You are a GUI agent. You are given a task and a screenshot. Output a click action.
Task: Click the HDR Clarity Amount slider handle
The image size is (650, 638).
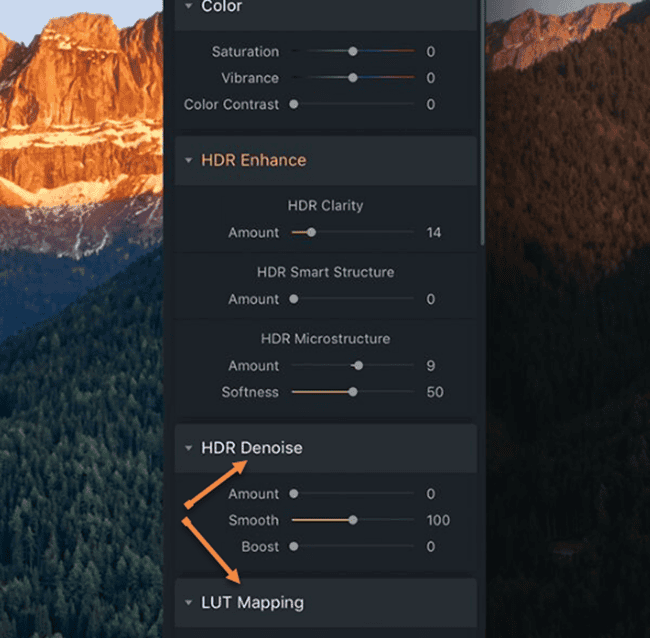pyautogui.click(x=311, y=232)
